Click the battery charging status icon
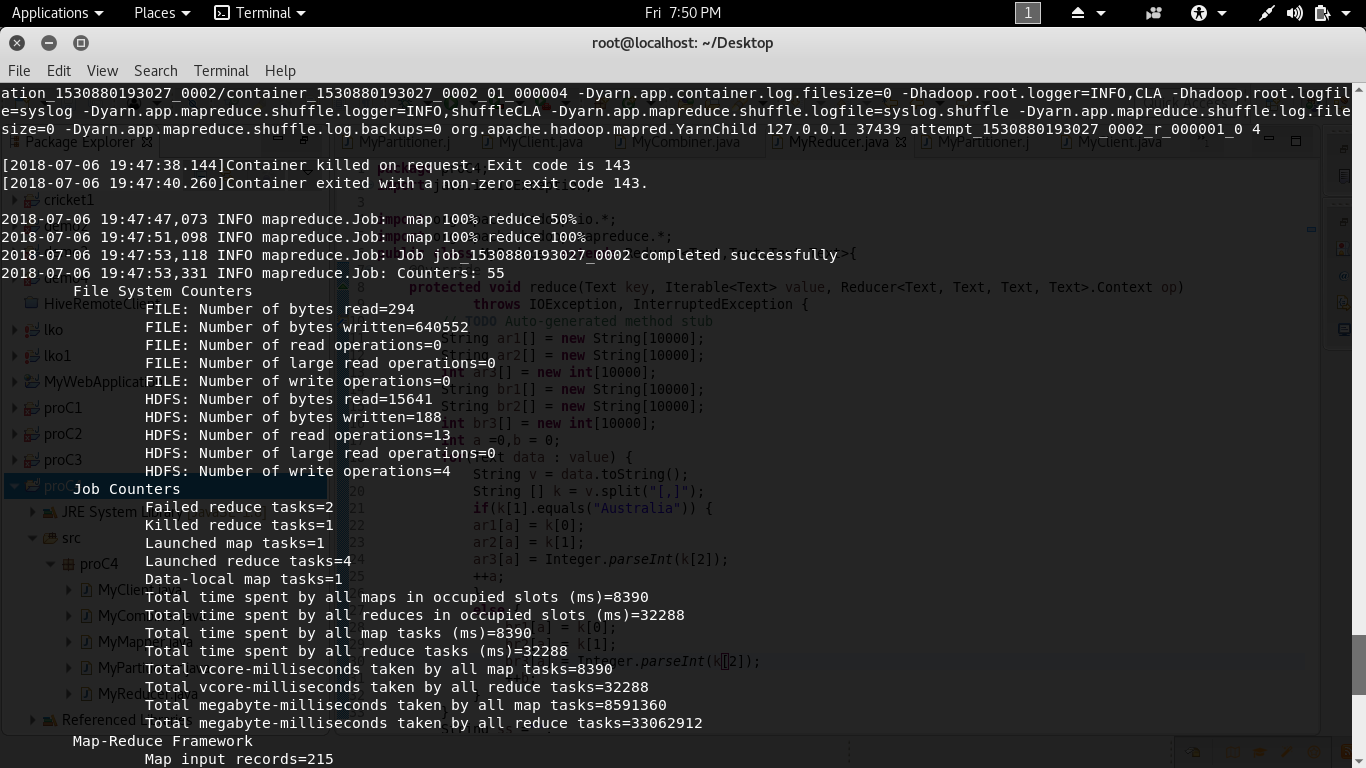This screenshot has width=1366, height=768. tap(1322, 13)
